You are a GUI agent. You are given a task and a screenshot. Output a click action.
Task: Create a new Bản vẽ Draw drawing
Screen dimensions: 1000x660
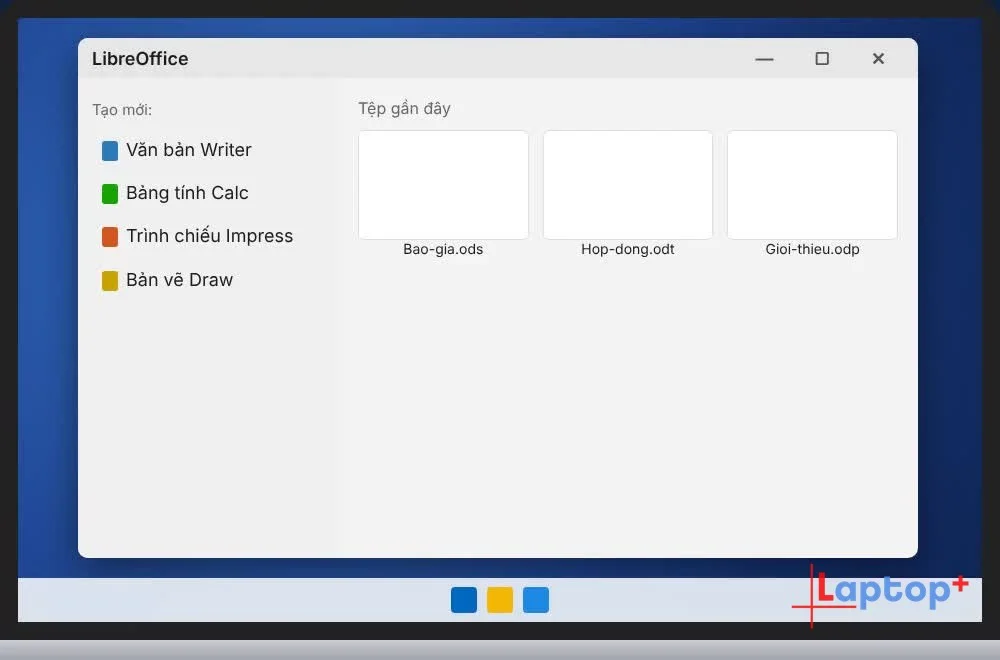168,280
